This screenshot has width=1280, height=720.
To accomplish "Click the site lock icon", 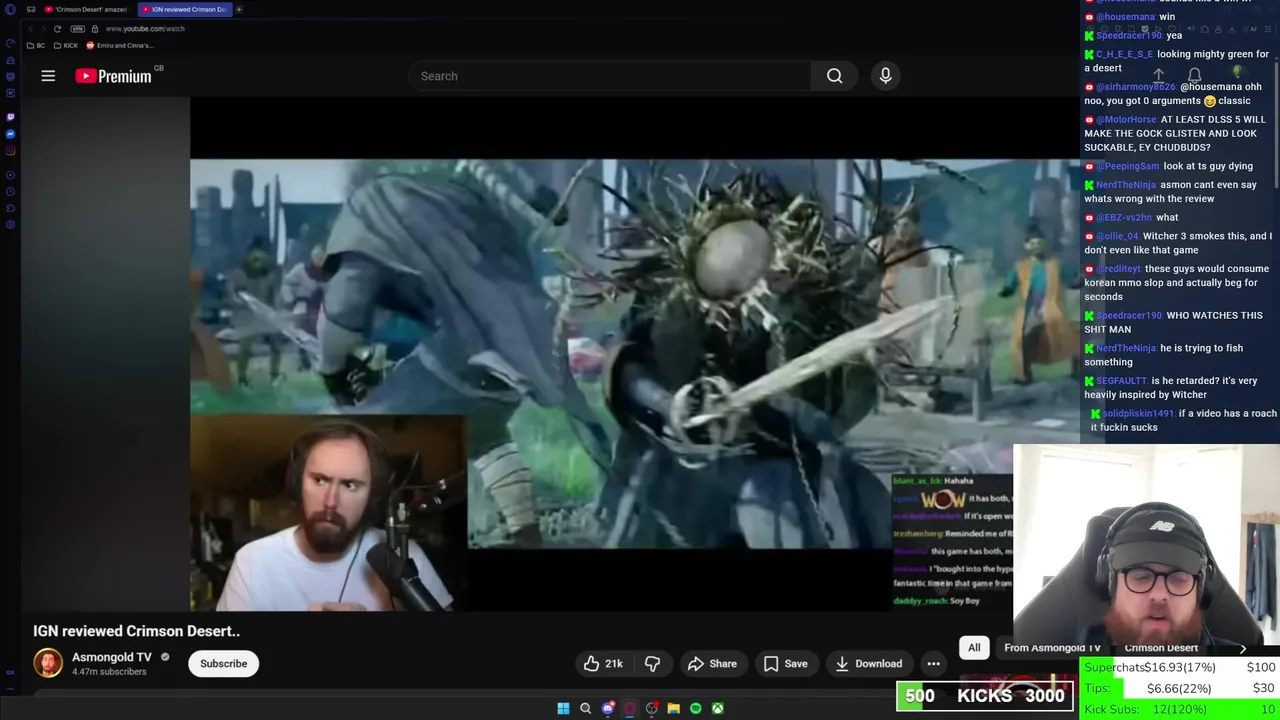I will click(x=95, y=29).
